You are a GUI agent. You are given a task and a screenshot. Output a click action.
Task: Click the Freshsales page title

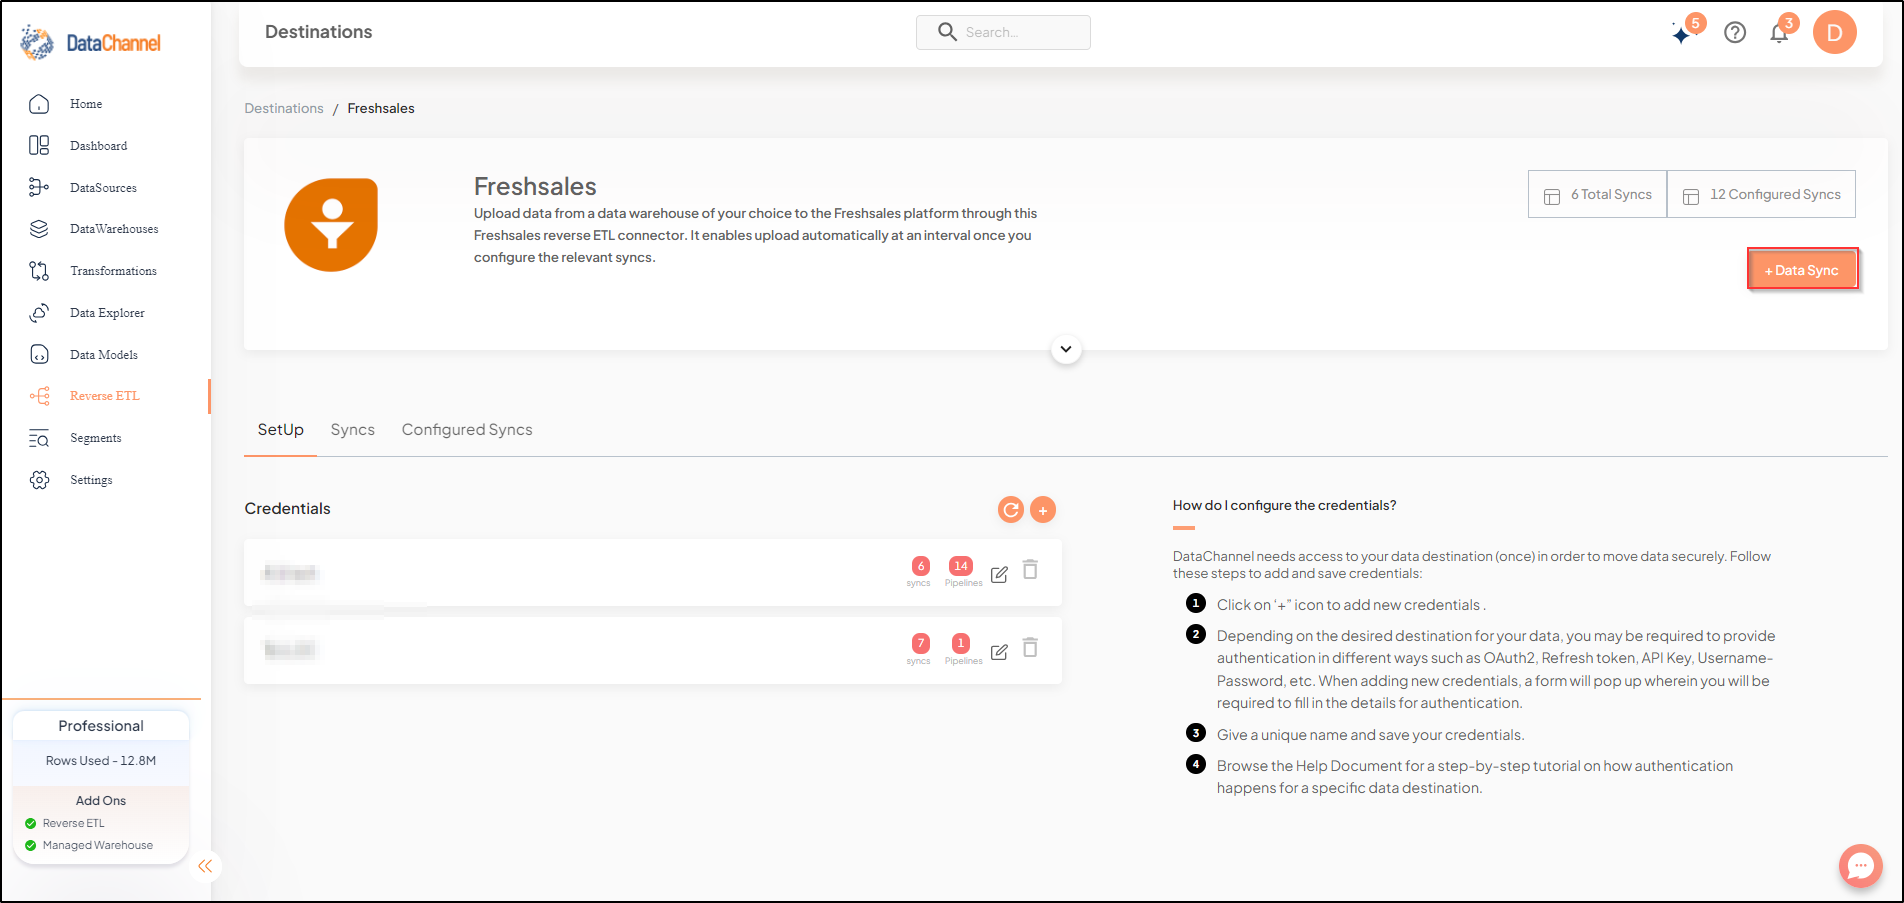pos(535,187)
